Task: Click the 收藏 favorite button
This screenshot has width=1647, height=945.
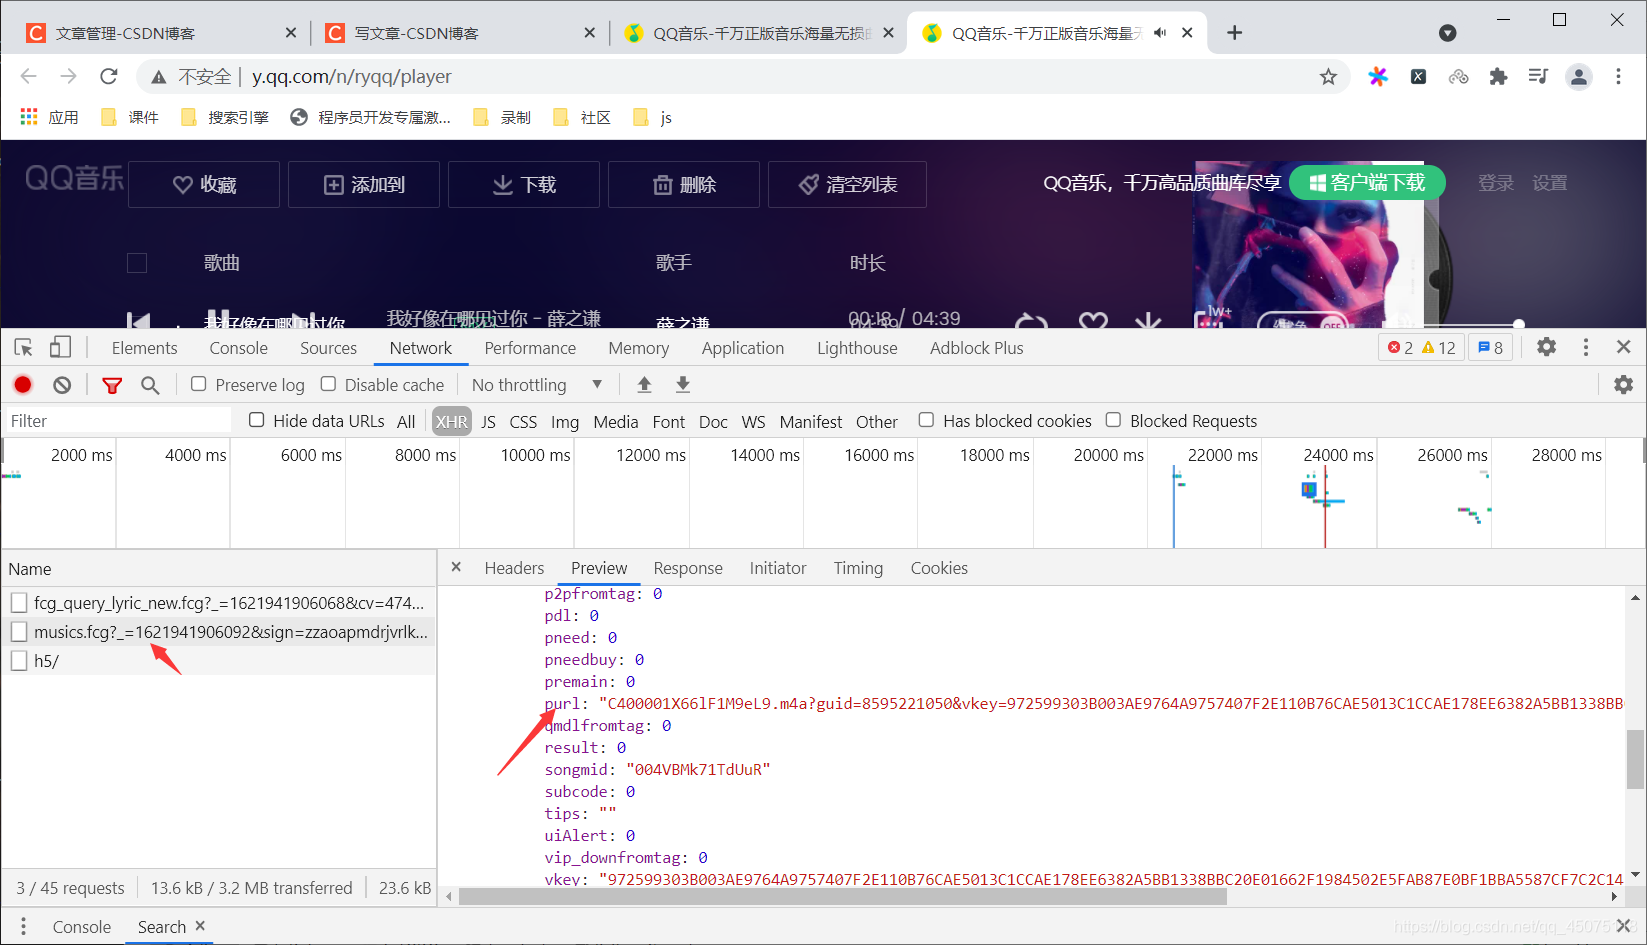Action: click(204, 184)
